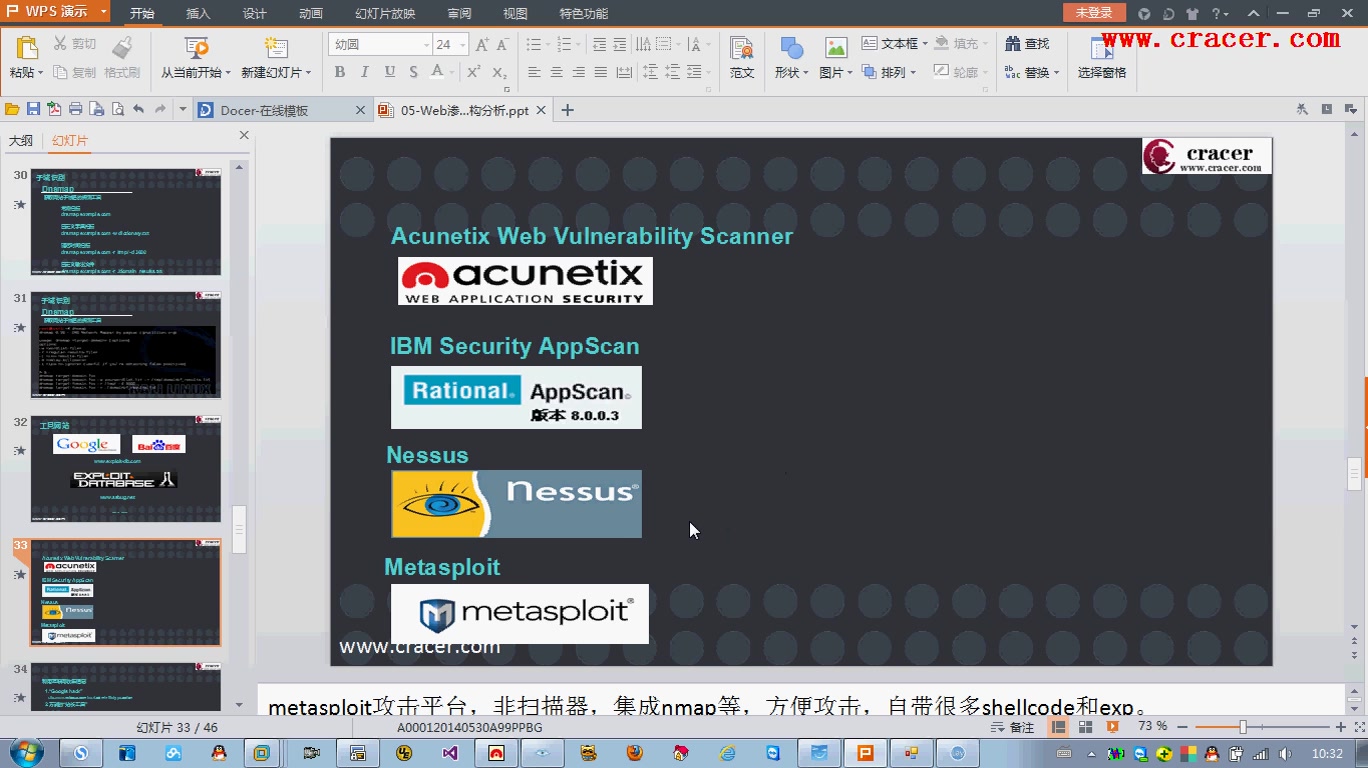1368x768 pixels.
Task: Open the Insert (插入) ribbon tab
Action: pyautogui.click(x=198, y=13)
